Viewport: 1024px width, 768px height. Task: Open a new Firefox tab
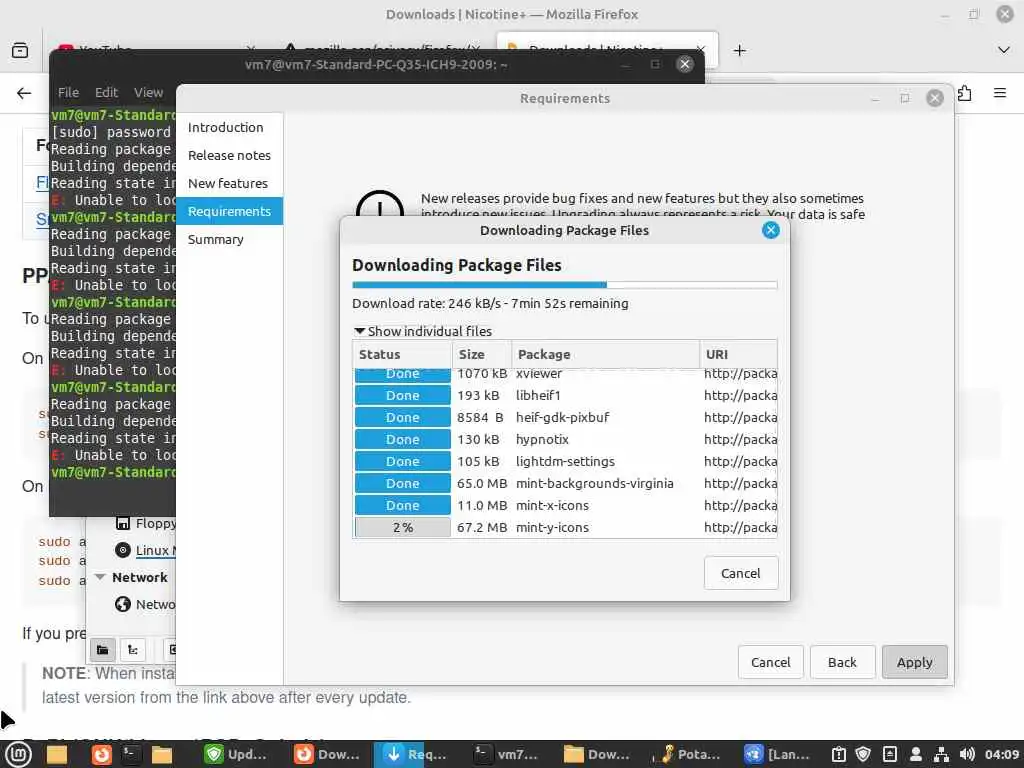point(739,50)
